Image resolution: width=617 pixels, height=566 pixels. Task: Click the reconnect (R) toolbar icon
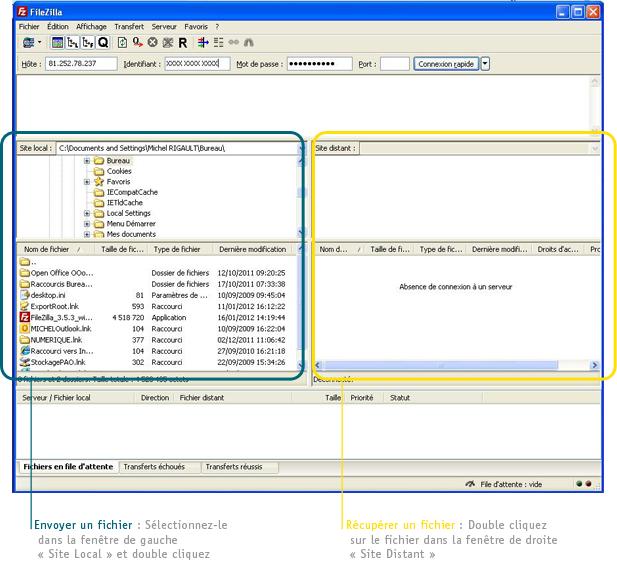coord(183,43)
